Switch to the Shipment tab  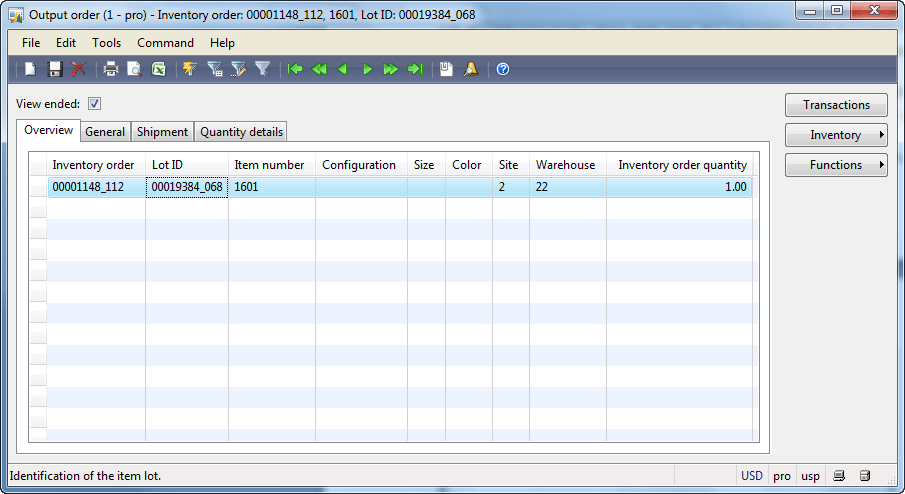click(162, 132)
